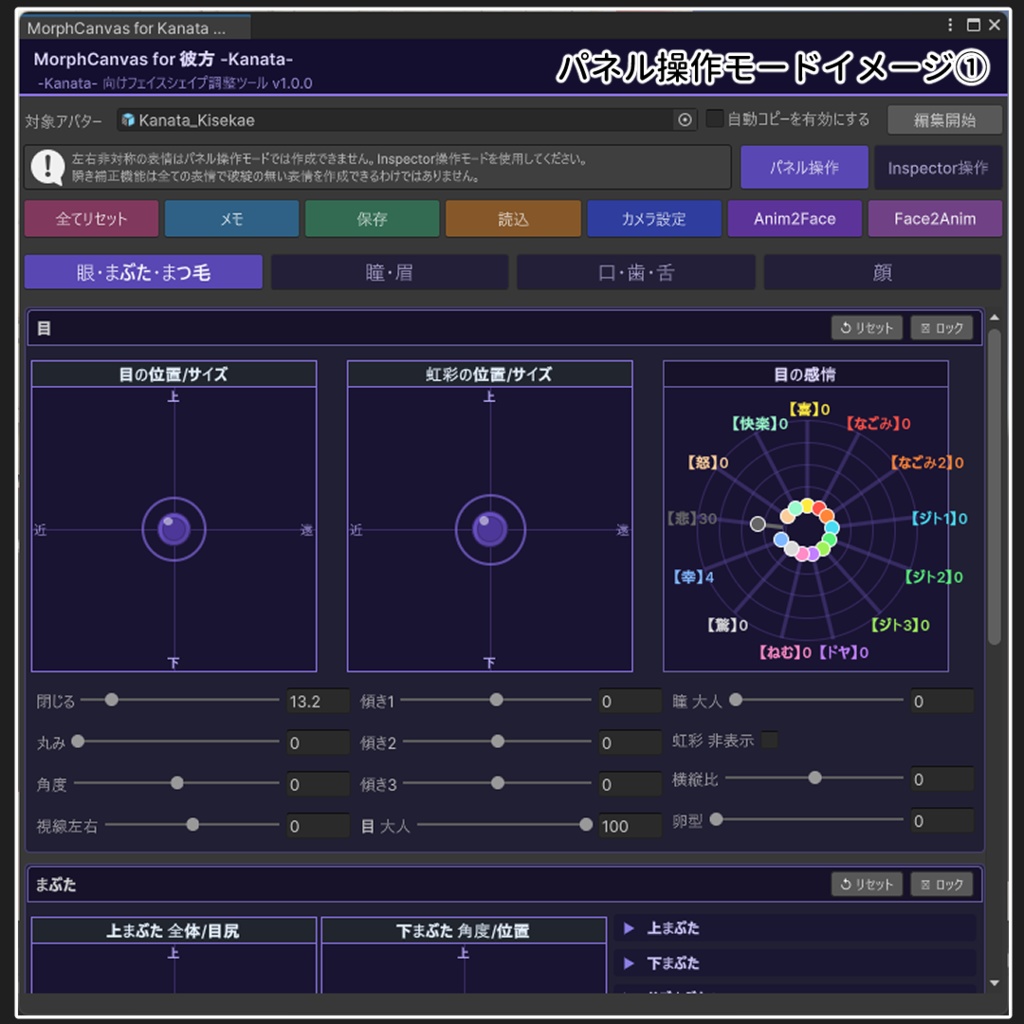Open the Anim2Face function
Image resolution: width=1024 pixels, height=1024 pixels.
[x=794, y=217]
